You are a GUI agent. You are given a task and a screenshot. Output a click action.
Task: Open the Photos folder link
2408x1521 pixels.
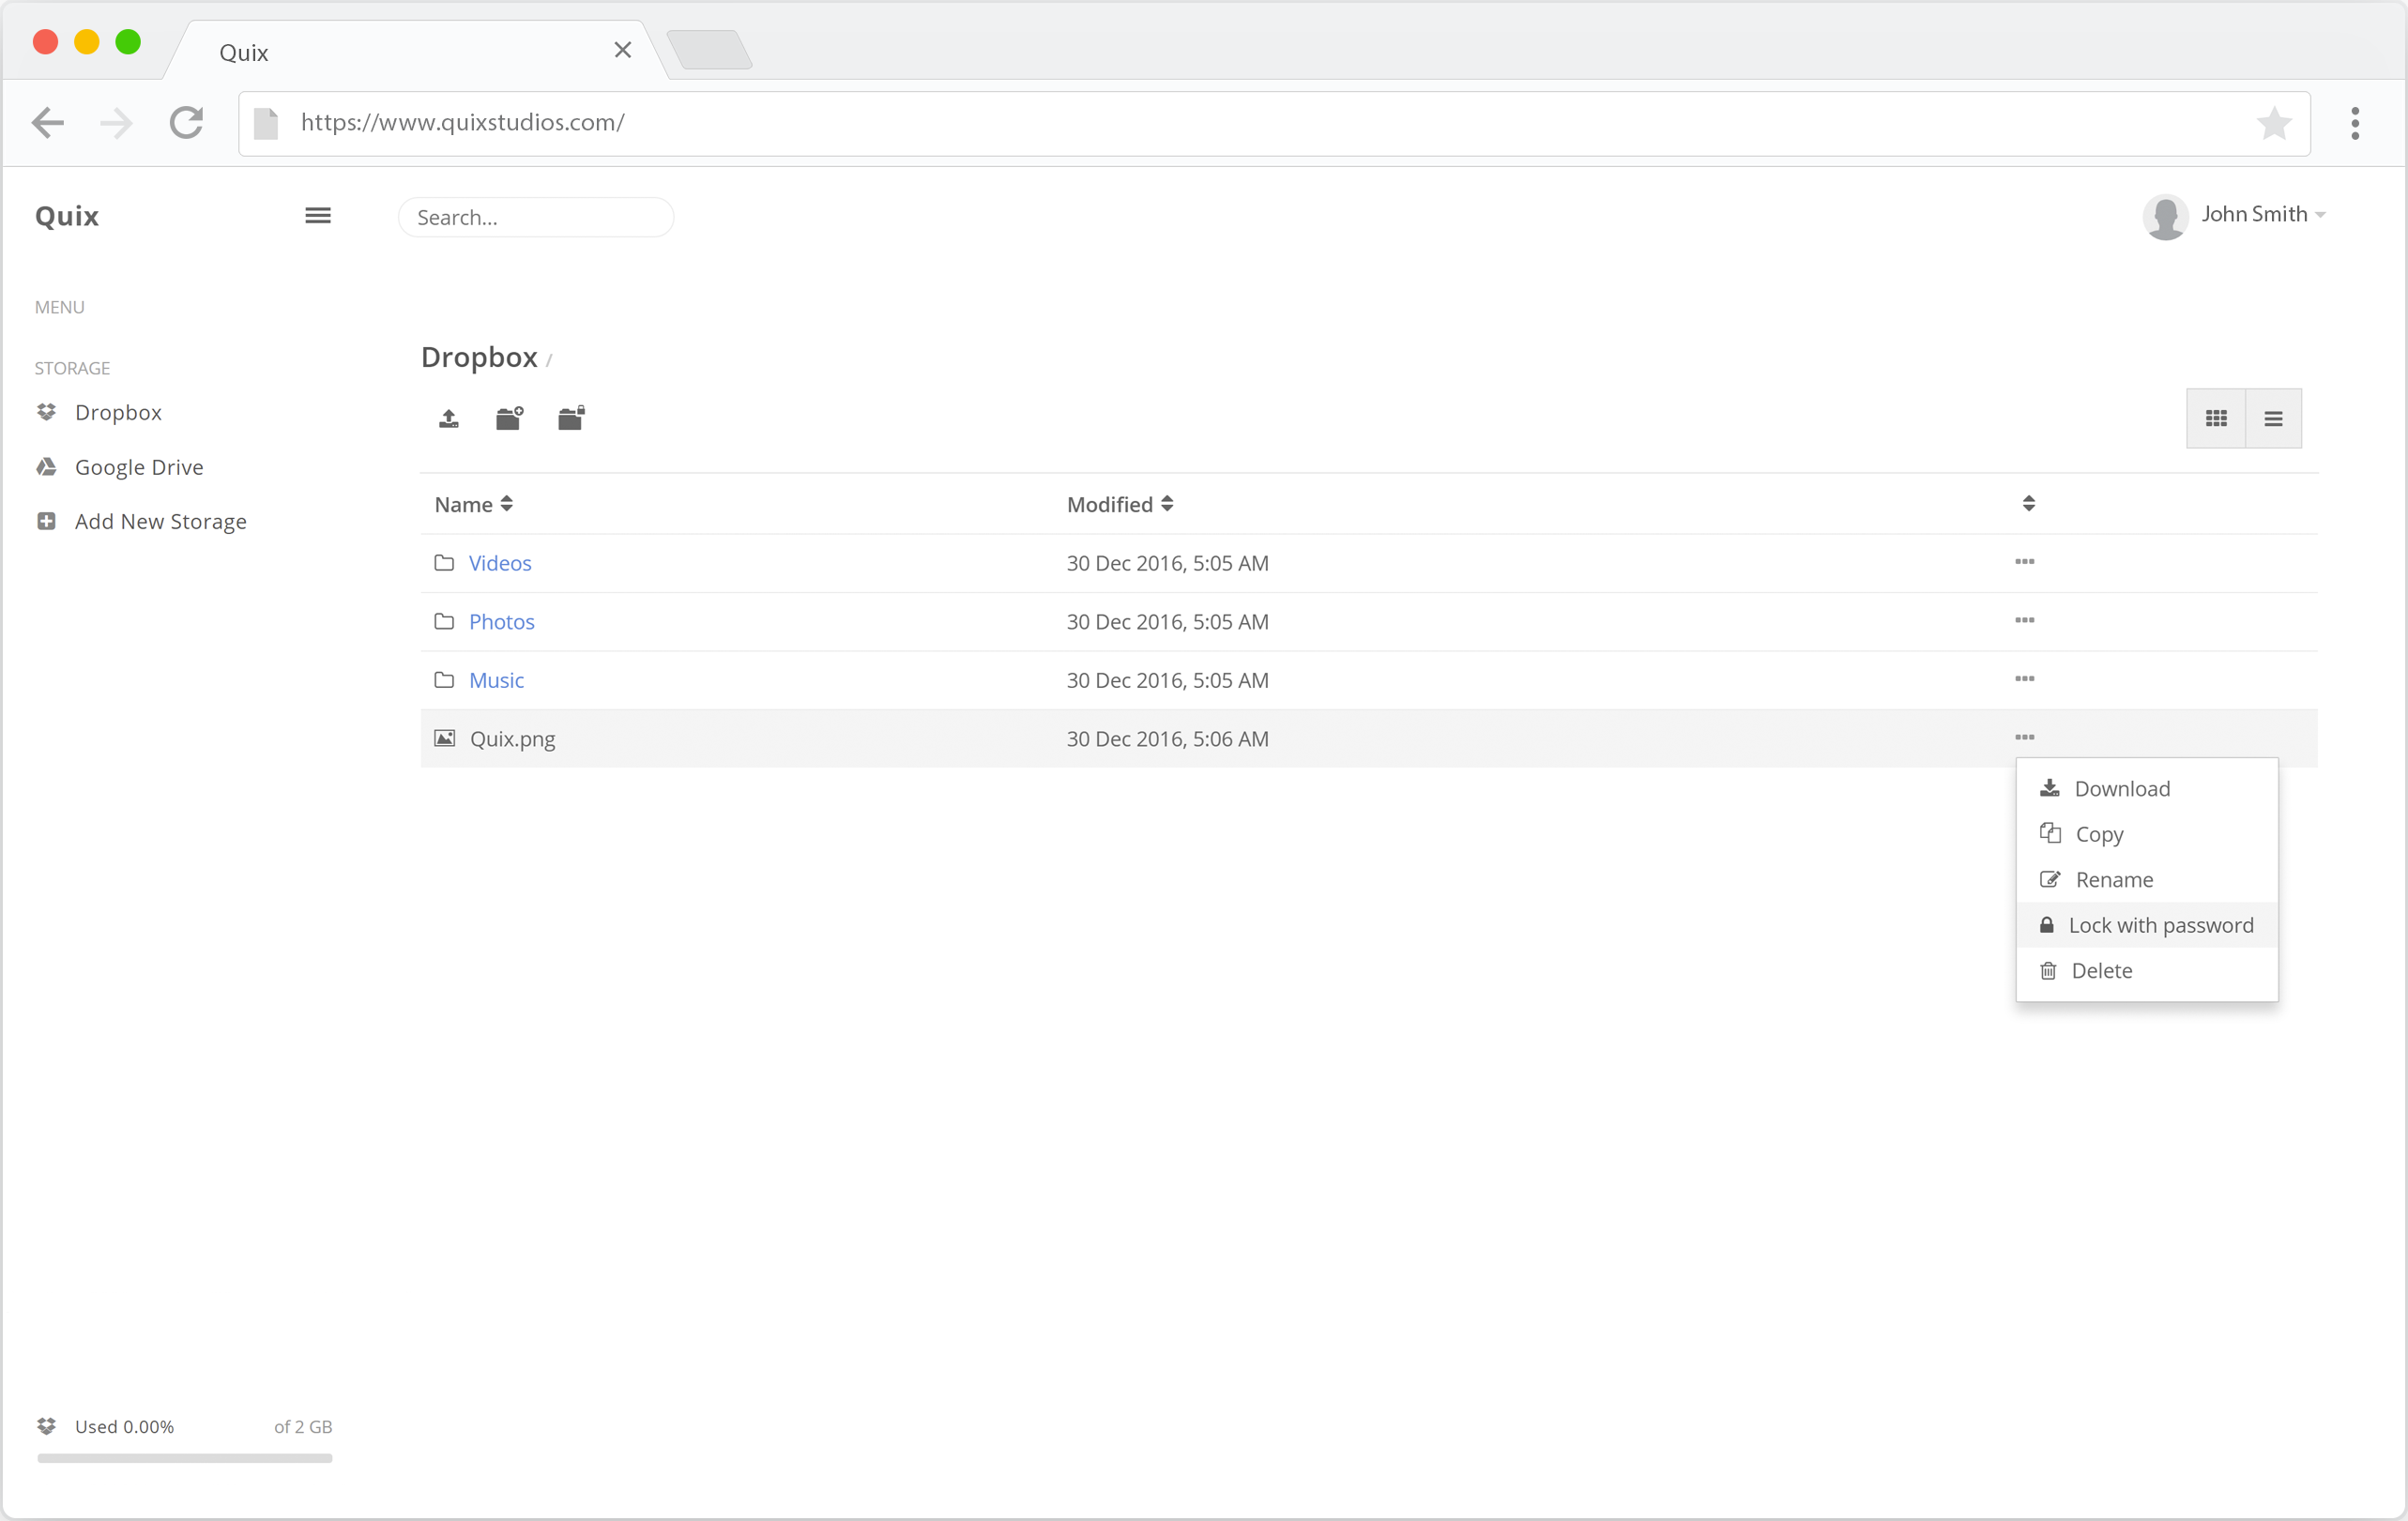[x=501, y=622]
